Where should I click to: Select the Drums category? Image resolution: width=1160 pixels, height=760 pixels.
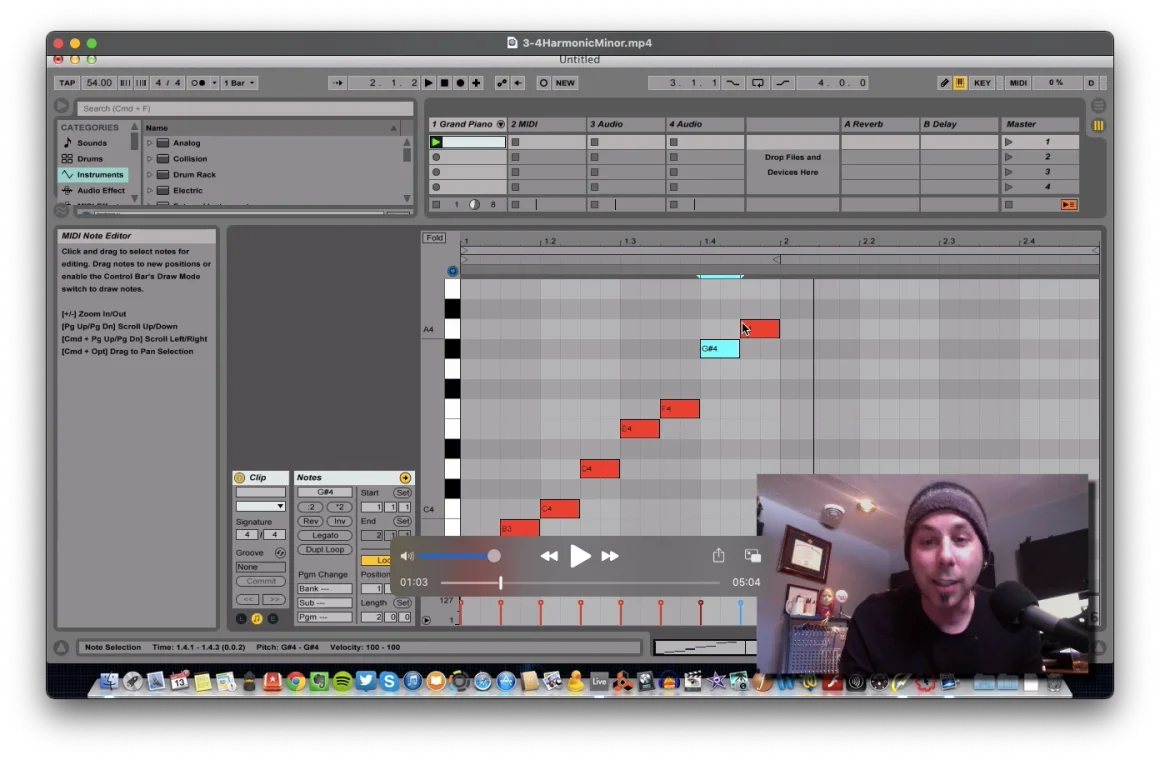pos(92,158)
